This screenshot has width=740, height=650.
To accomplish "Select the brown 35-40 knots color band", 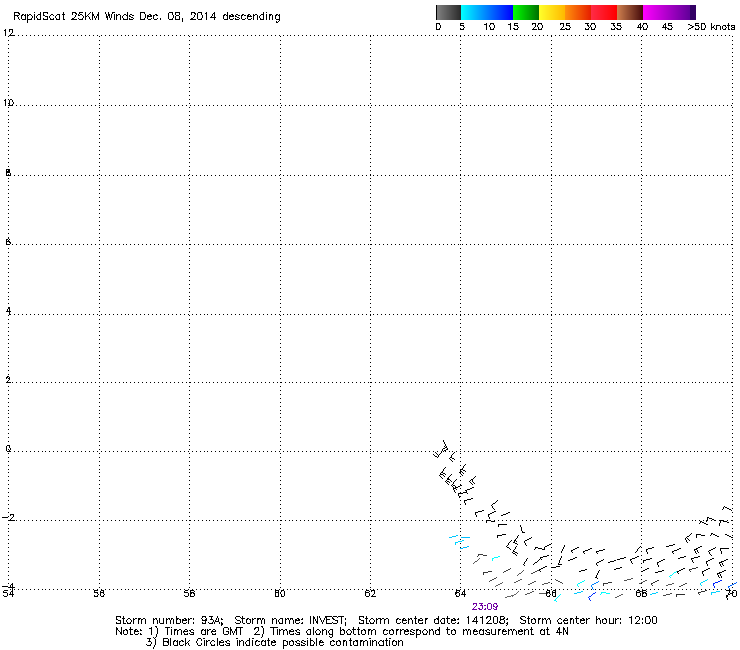I will click(x=630, y=12).
